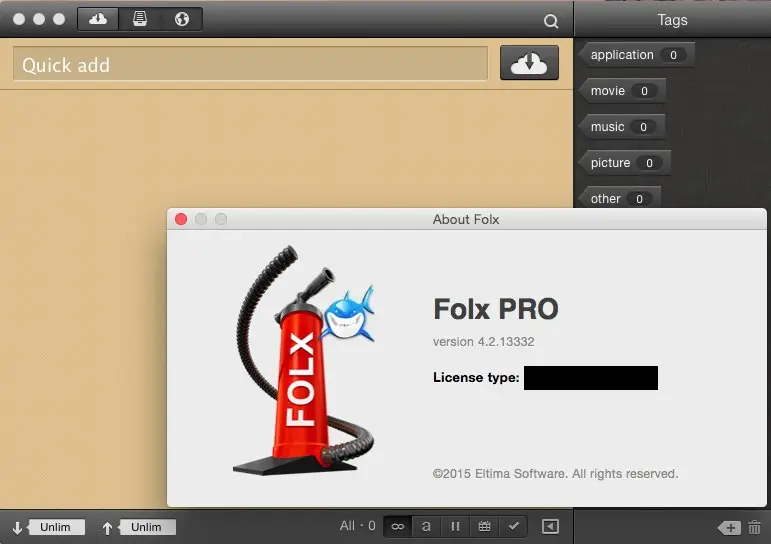Click the 'All · 0' task counter
771x544 pixels.
point(357,526)
